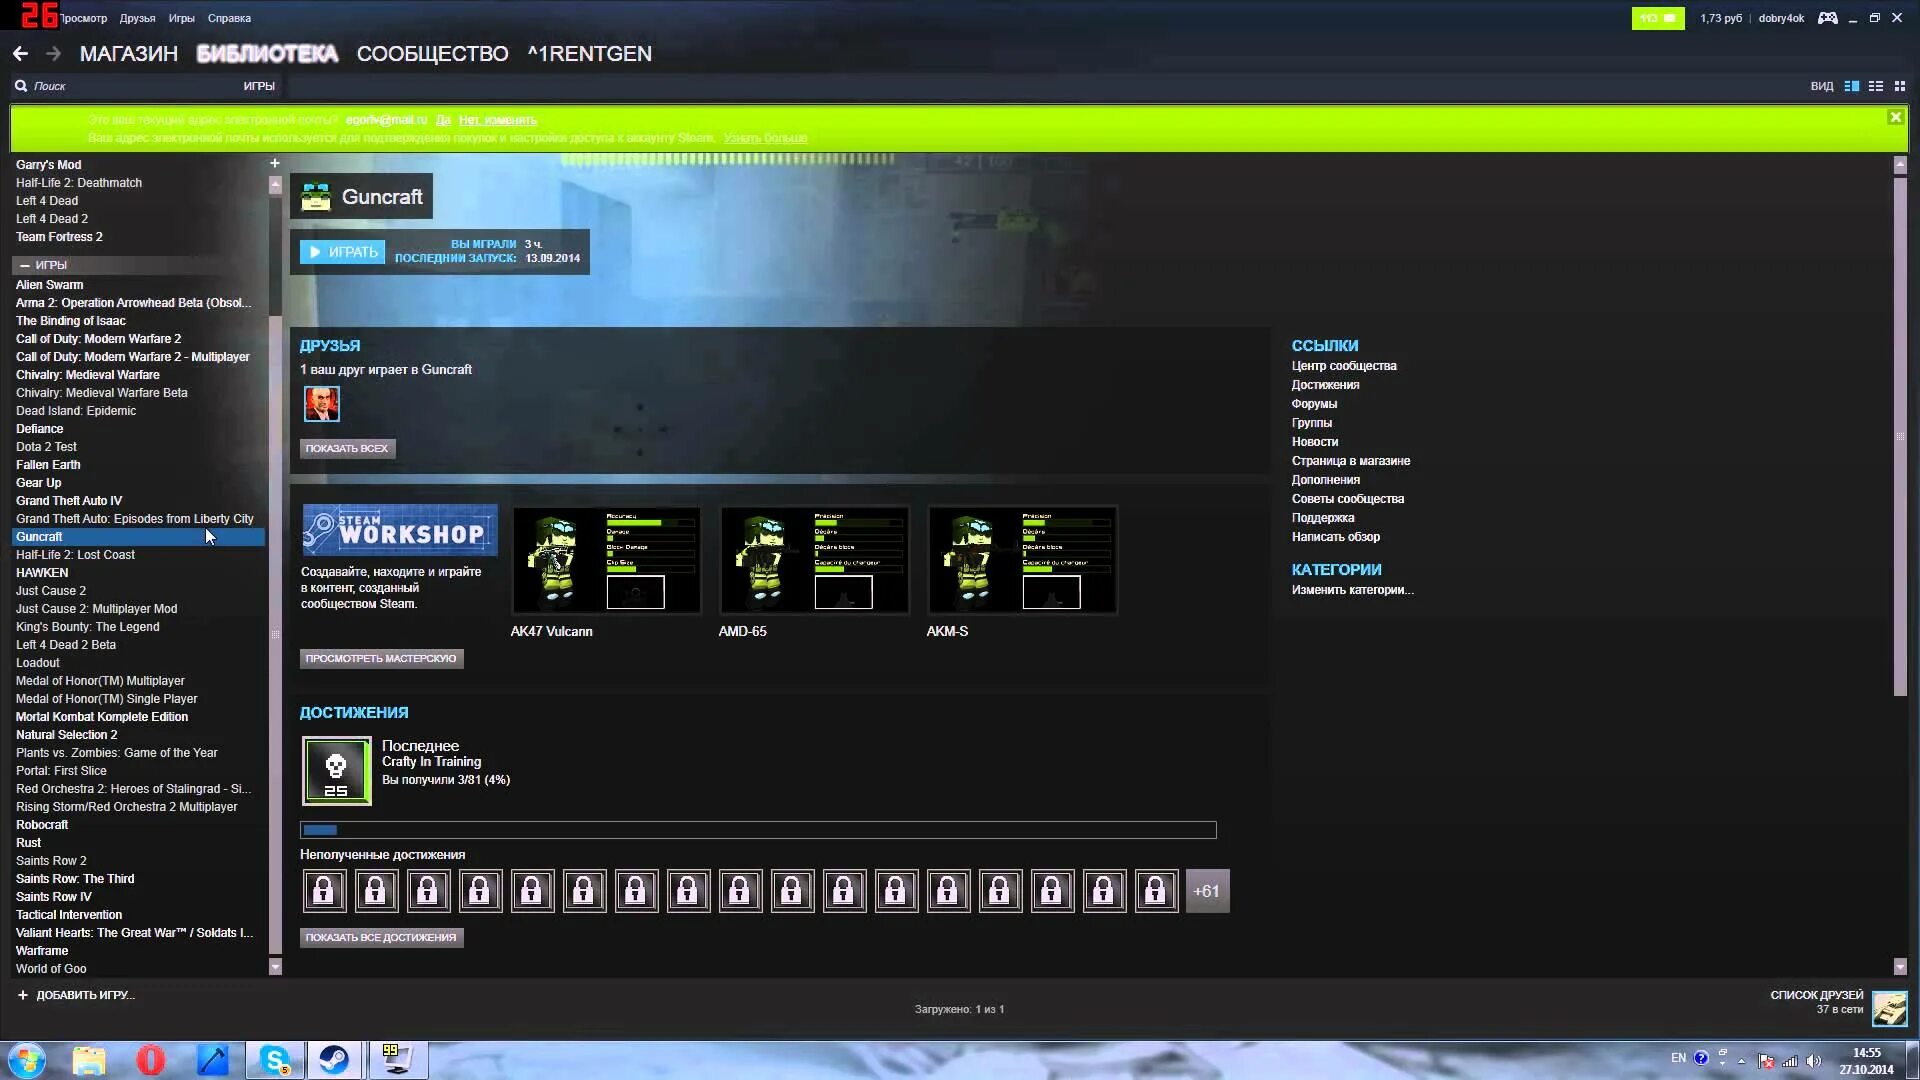
Task: Click the friend profile avatar icon
Action: (320, 404)
